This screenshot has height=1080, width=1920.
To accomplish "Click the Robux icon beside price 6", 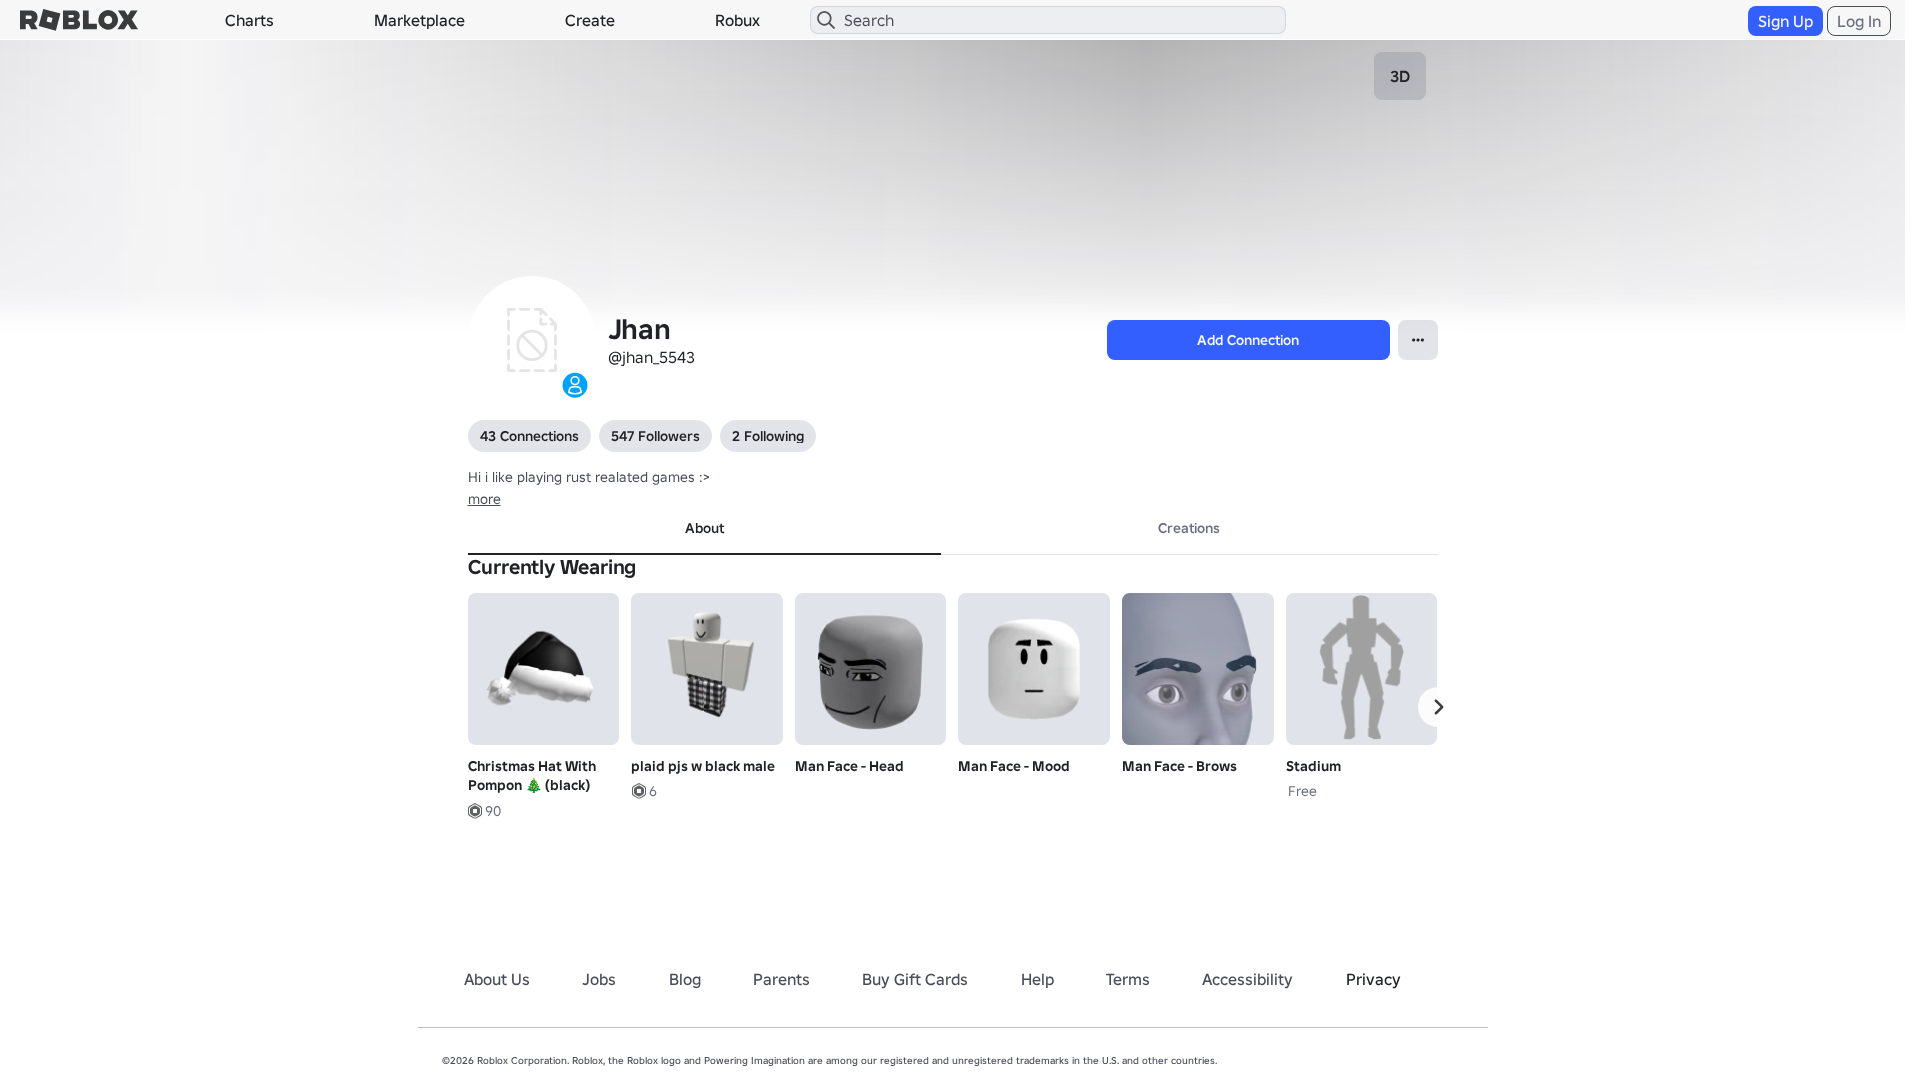I will coord(639,791).
